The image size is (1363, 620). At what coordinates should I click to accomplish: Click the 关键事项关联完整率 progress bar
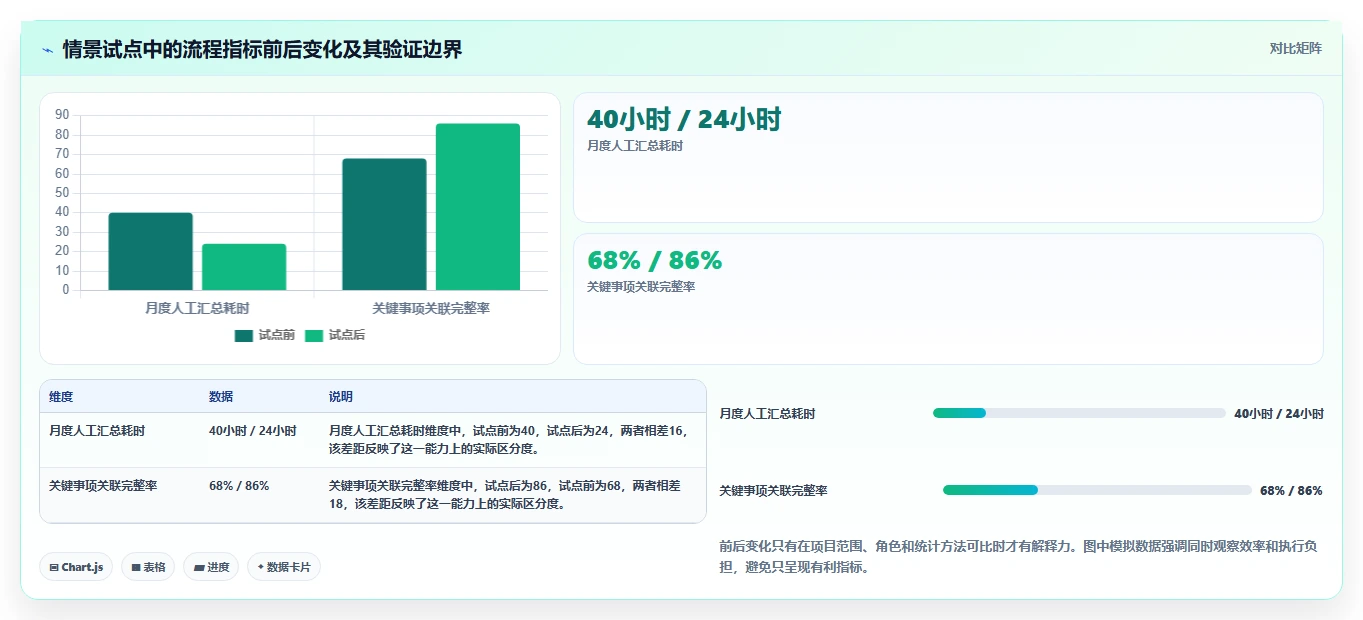(x=1097, y=490)
